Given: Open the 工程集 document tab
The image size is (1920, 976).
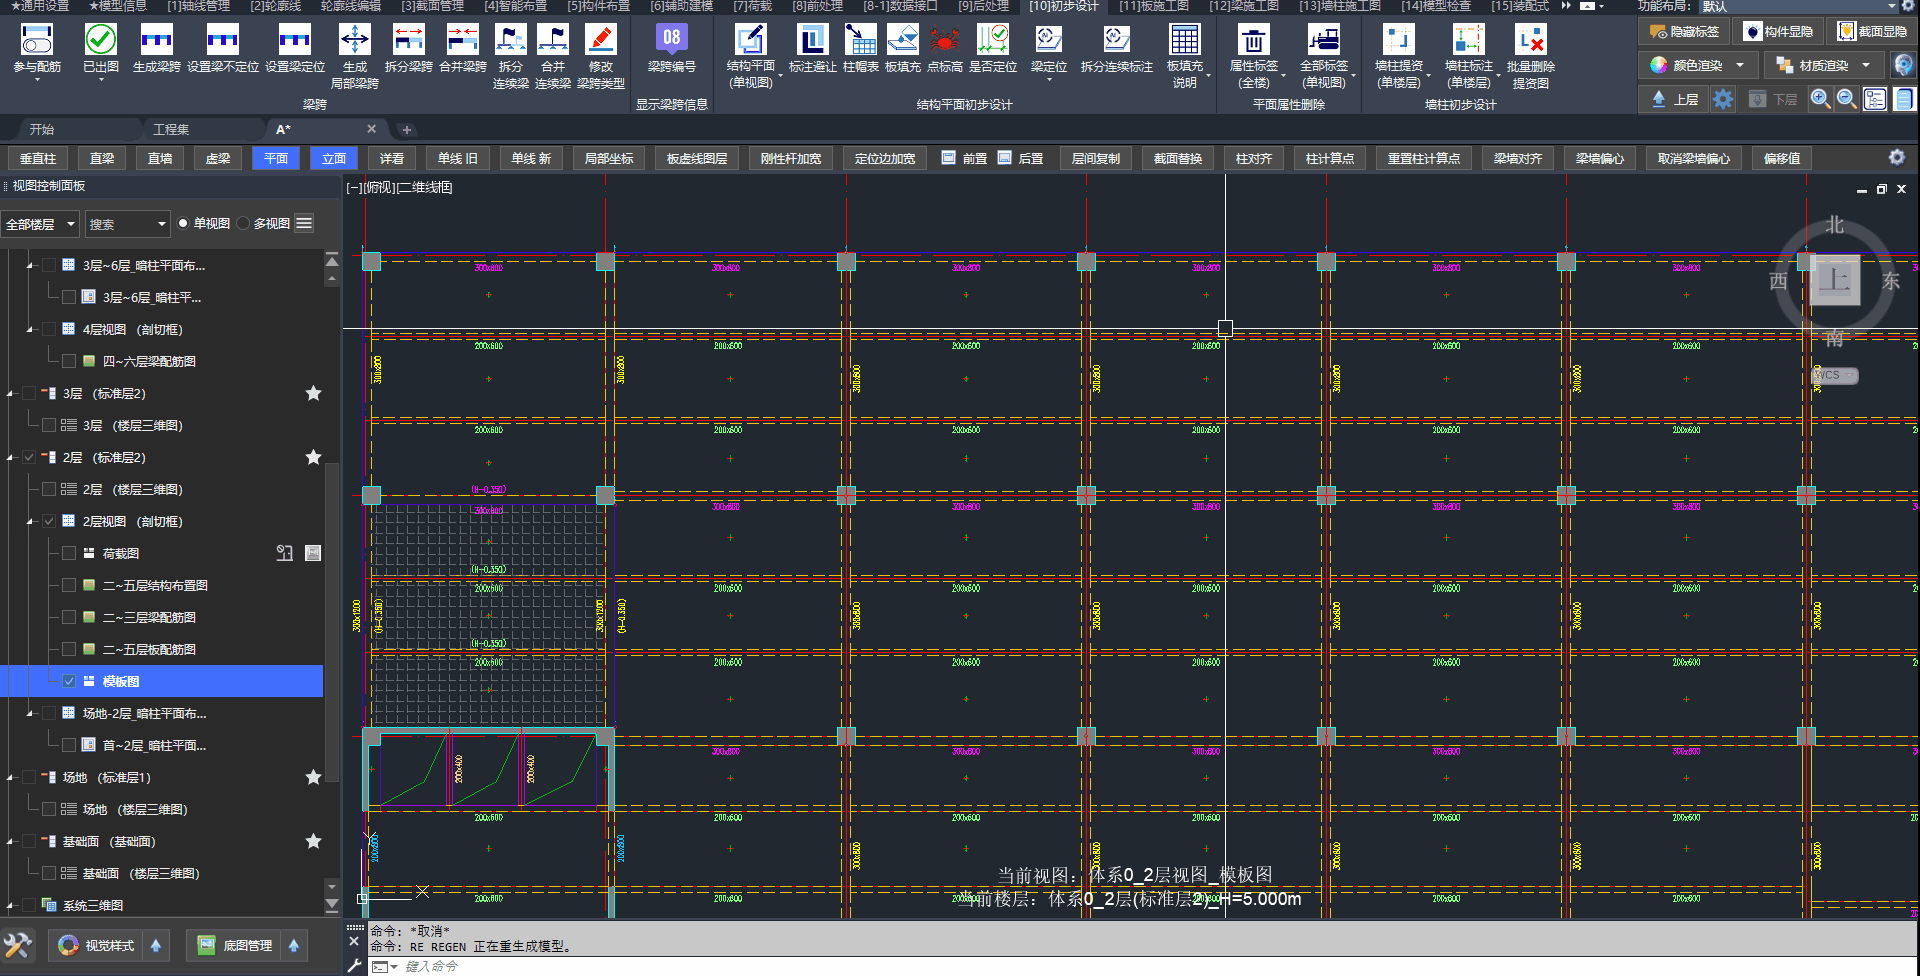Looking at the screenshot, I should (x=171, y=130).
